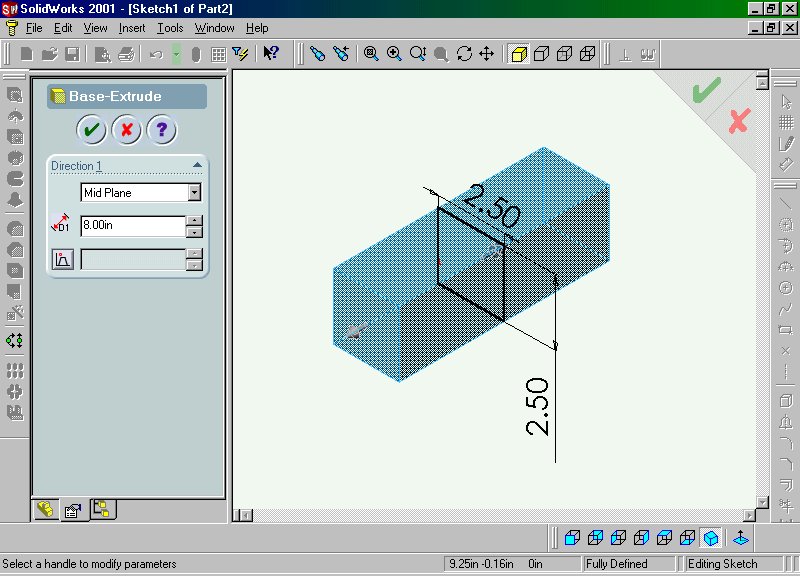Toggle the sketch Grid icon in toolbar

point(218,54)
